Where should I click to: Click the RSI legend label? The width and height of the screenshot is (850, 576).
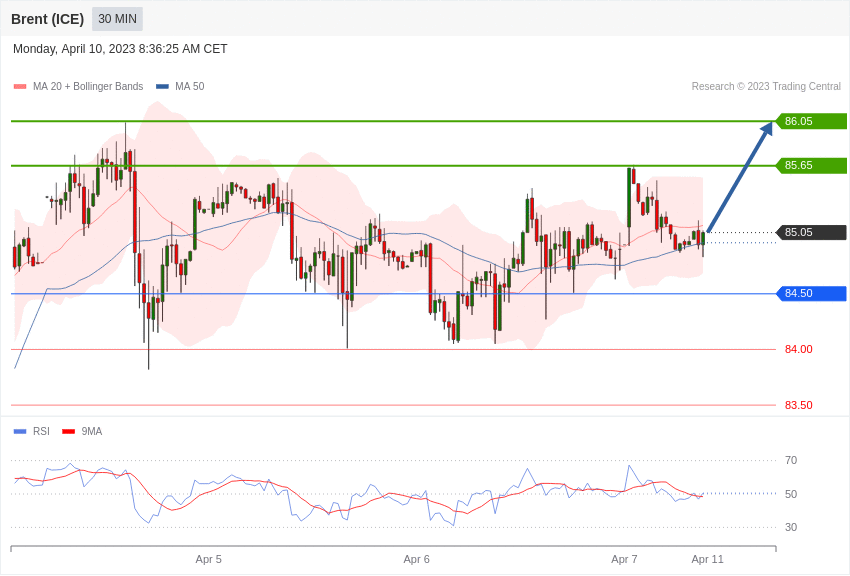tap(41, 431)
